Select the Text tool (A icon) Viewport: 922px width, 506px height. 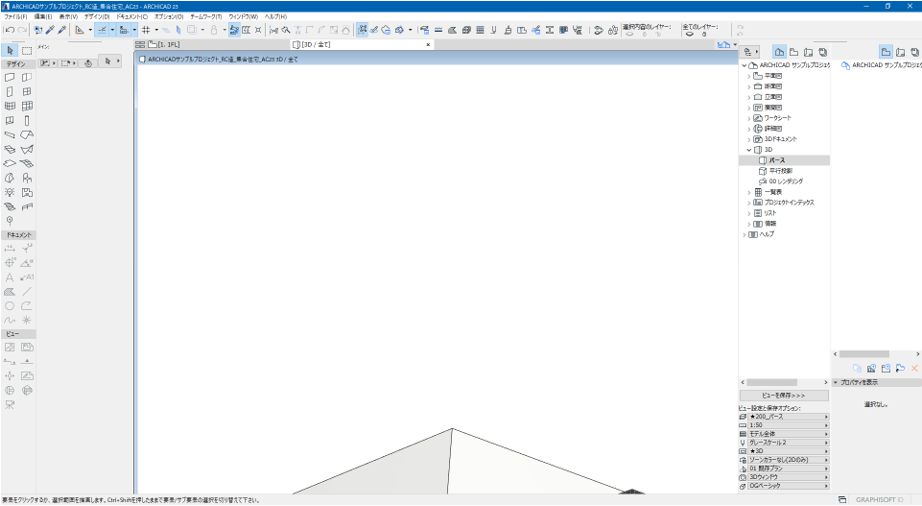click(10, 277)
